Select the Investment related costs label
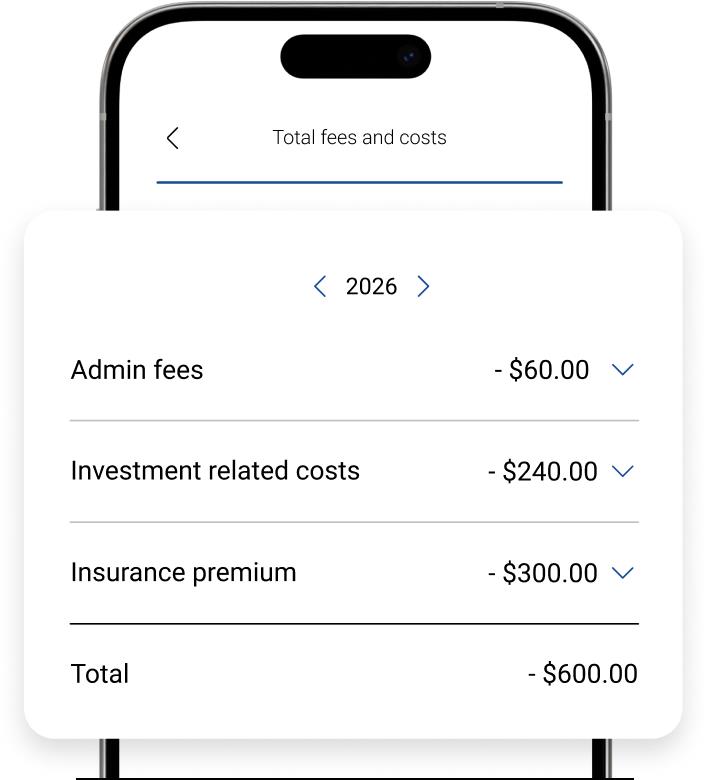The height and width of the screenshot is (780, 712). (215, 471)
